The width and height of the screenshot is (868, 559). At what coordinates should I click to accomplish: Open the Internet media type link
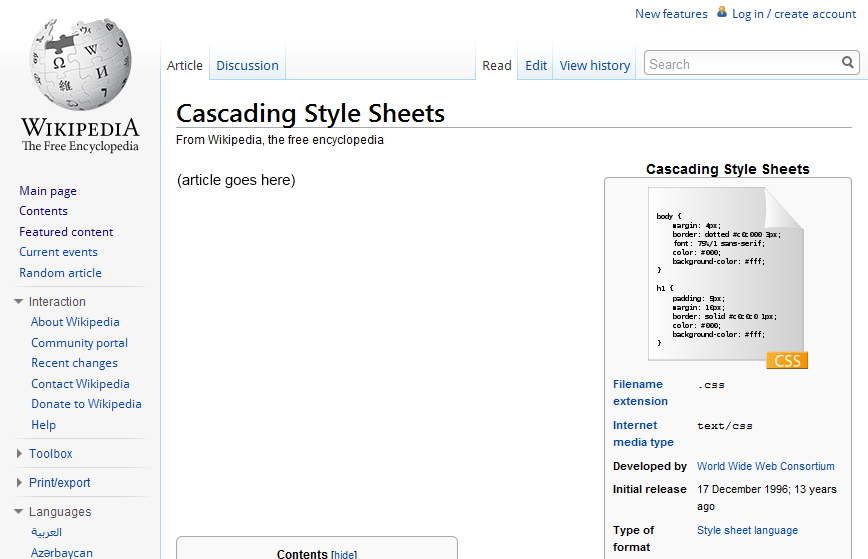pyautogui.click(x=643, y=433)
